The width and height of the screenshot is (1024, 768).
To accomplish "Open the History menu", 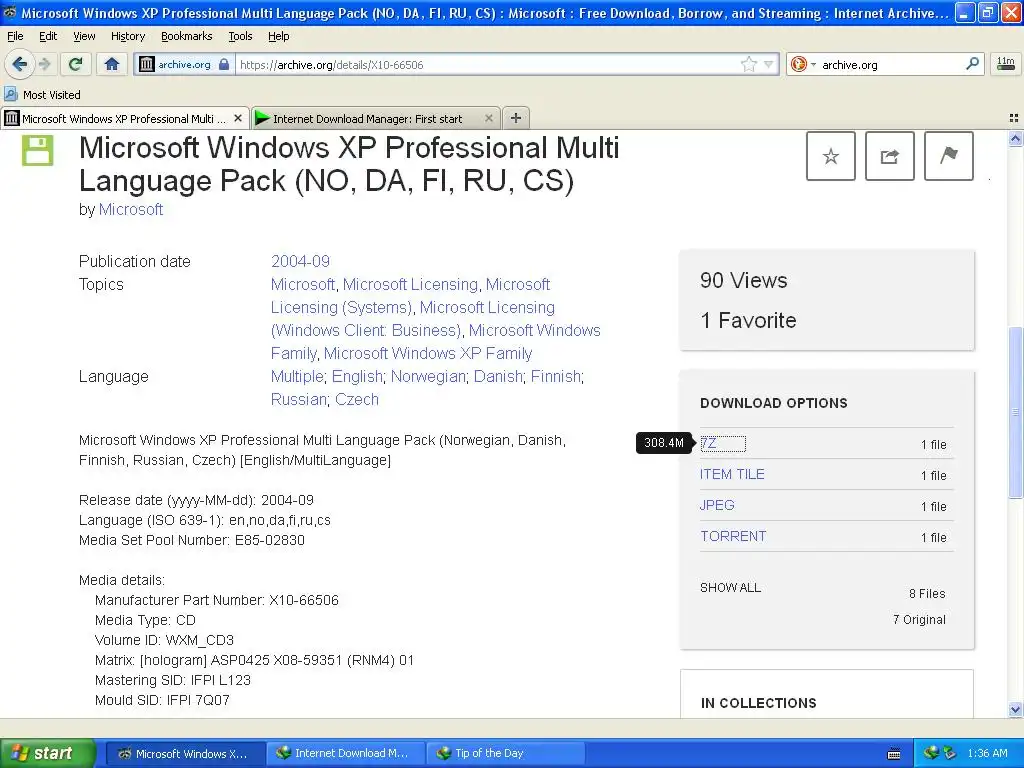I will tap(128, 36).
